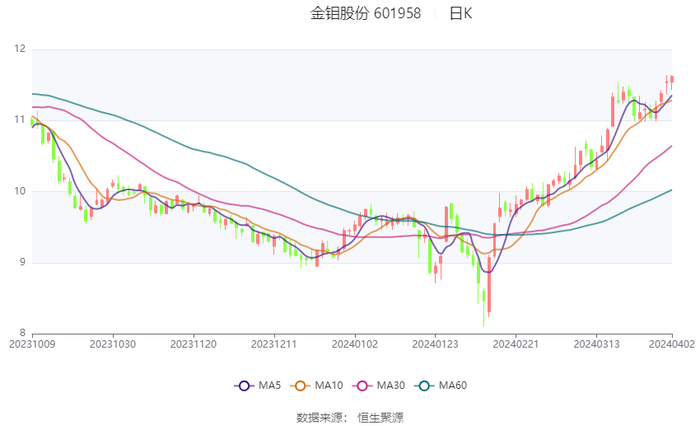Screen dimensions: 700x426
Task: Click the 20240221 date on the x-axis
Action: [x=515, y=343]
